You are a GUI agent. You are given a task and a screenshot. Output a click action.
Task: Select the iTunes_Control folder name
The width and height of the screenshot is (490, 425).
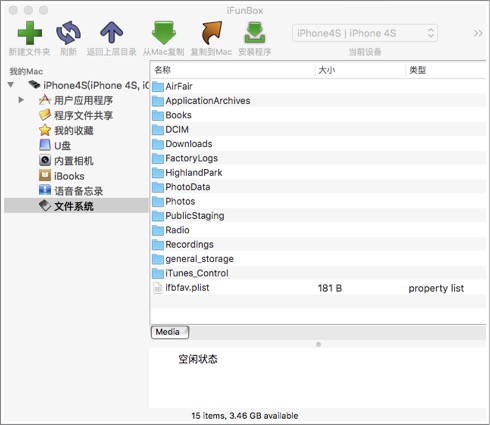(197, 273)
